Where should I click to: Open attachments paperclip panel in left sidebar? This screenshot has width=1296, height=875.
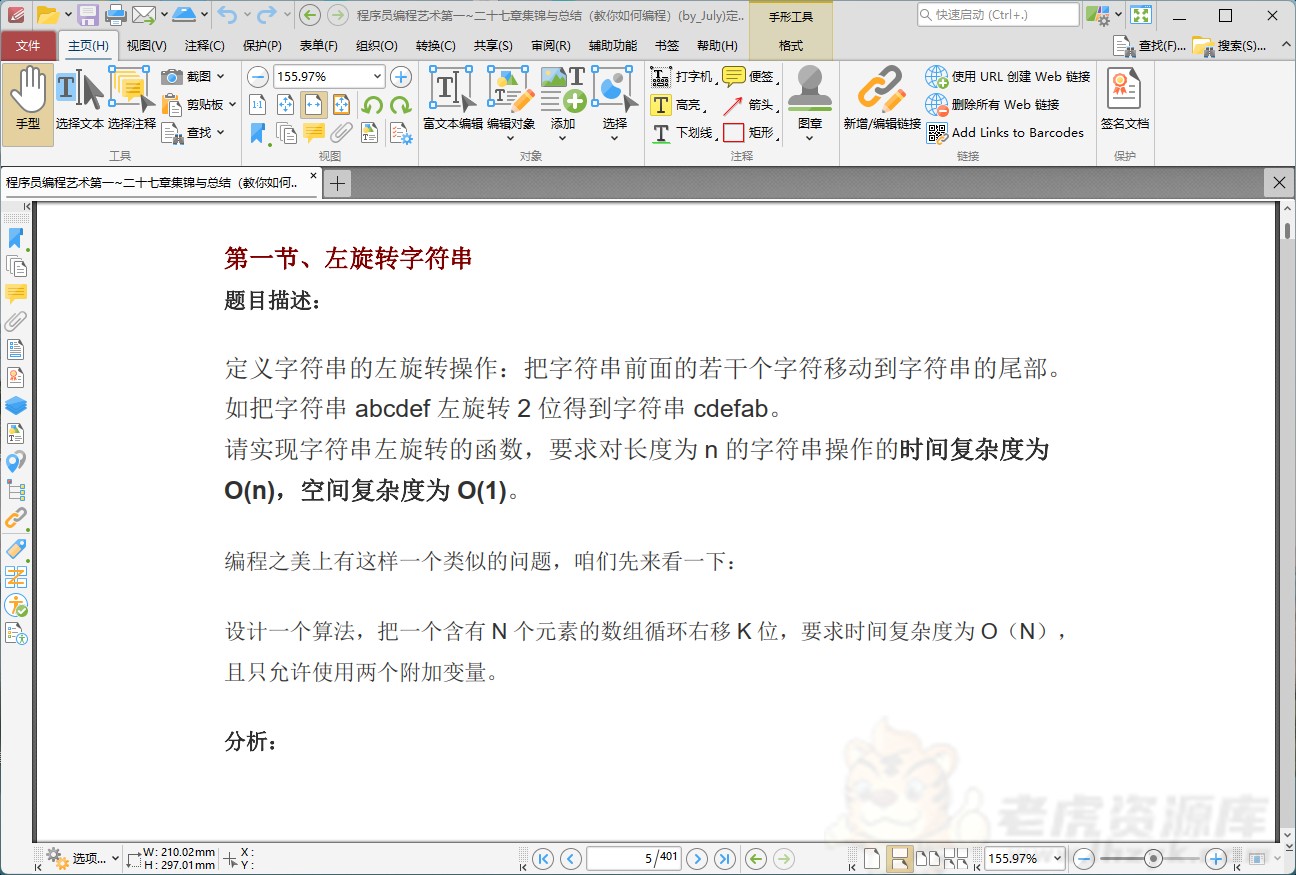click(16, 322)
